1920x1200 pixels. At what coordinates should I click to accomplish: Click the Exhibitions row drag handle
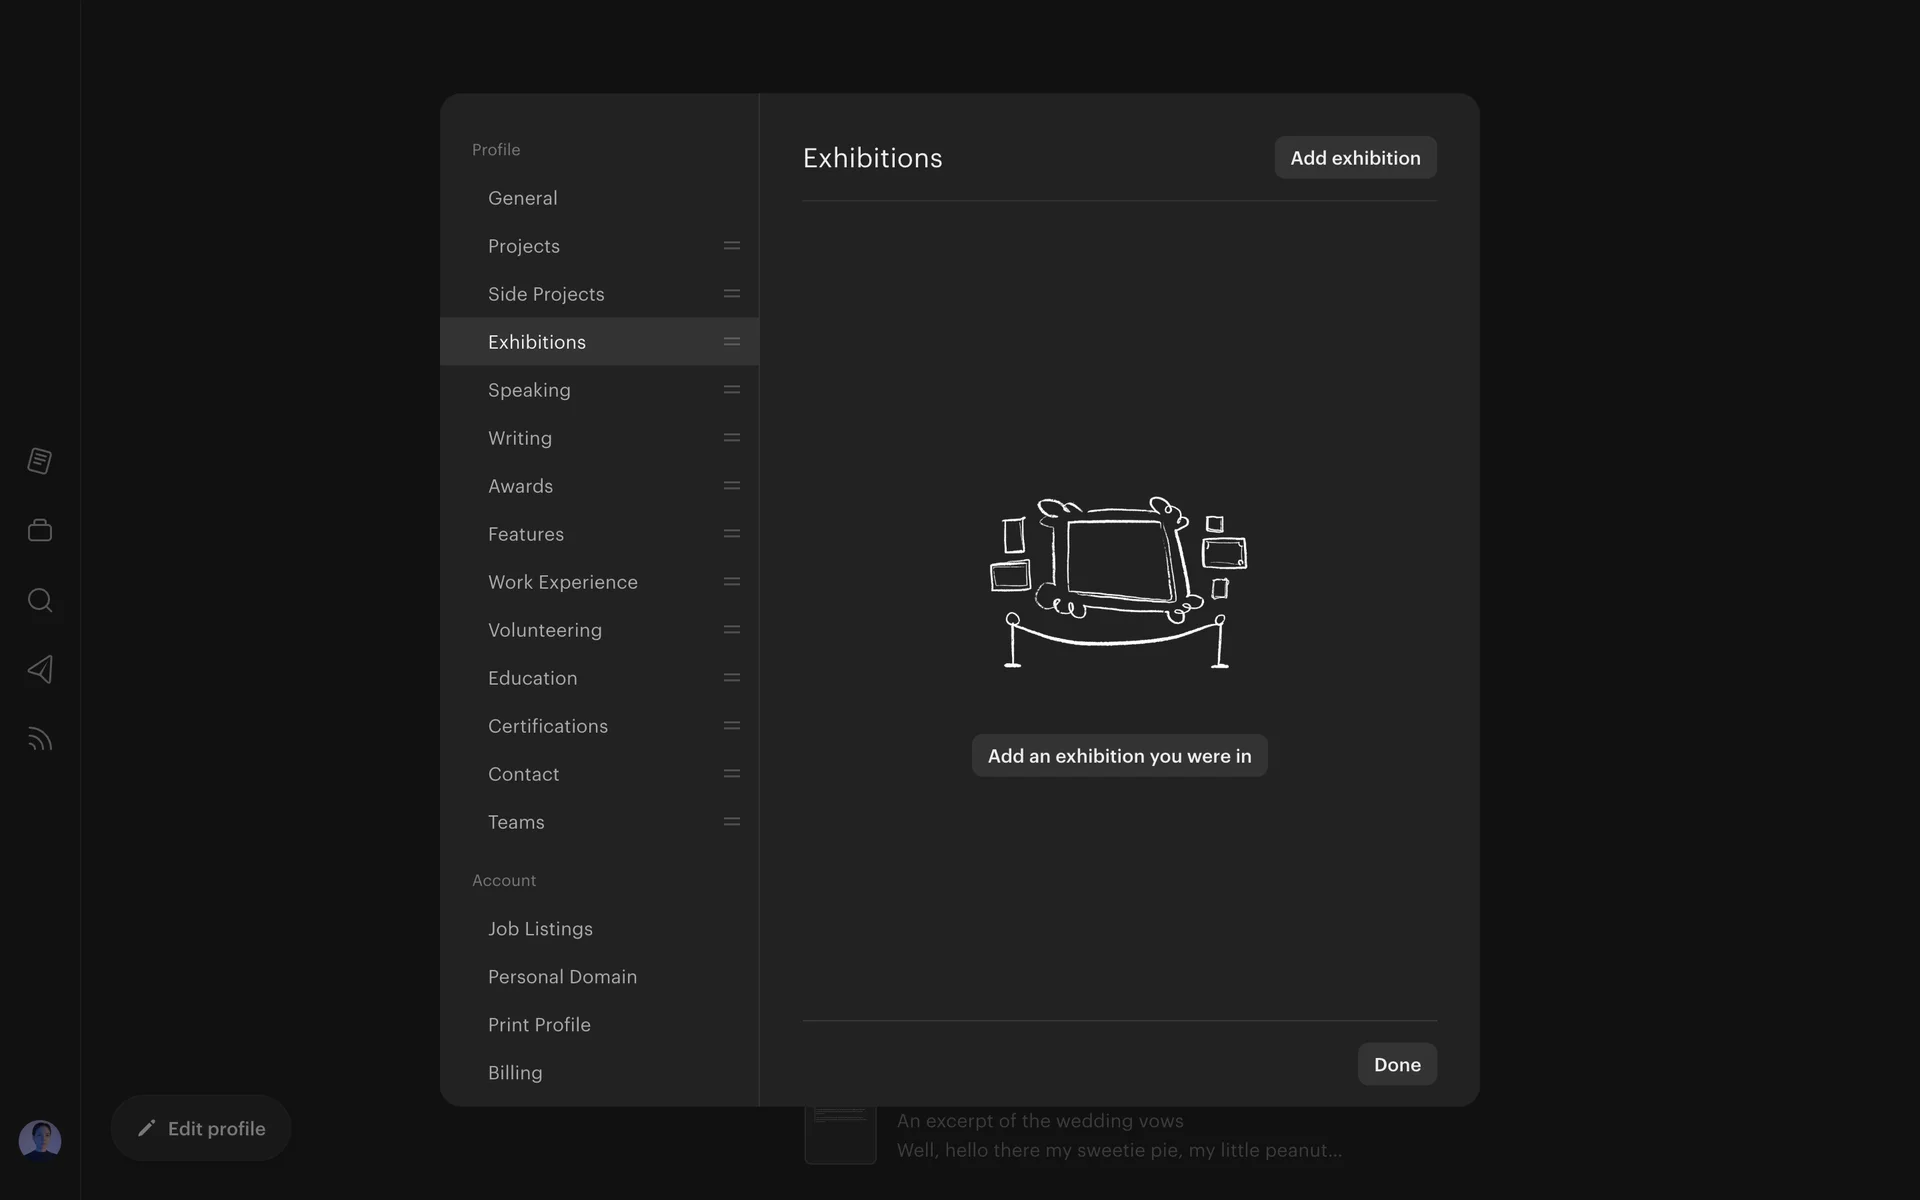[x=731, y=342]
